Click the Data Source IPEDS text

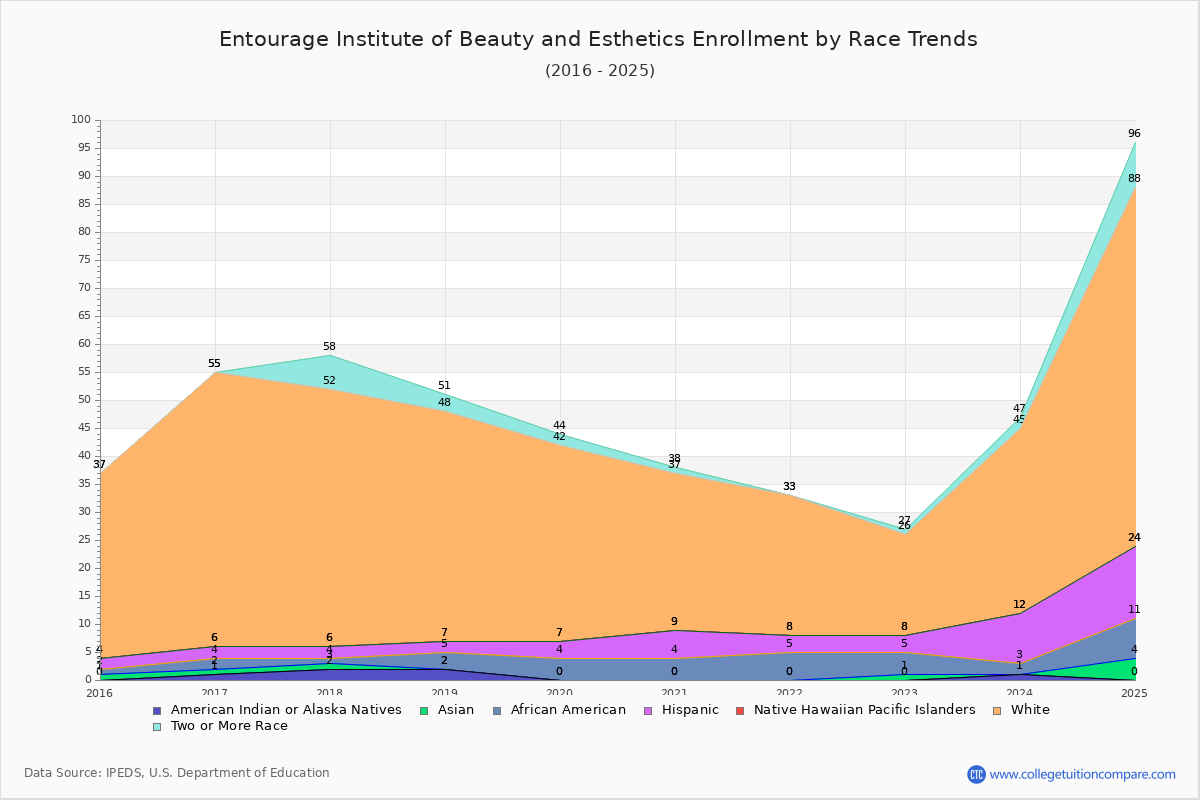(x=177, y=773)
